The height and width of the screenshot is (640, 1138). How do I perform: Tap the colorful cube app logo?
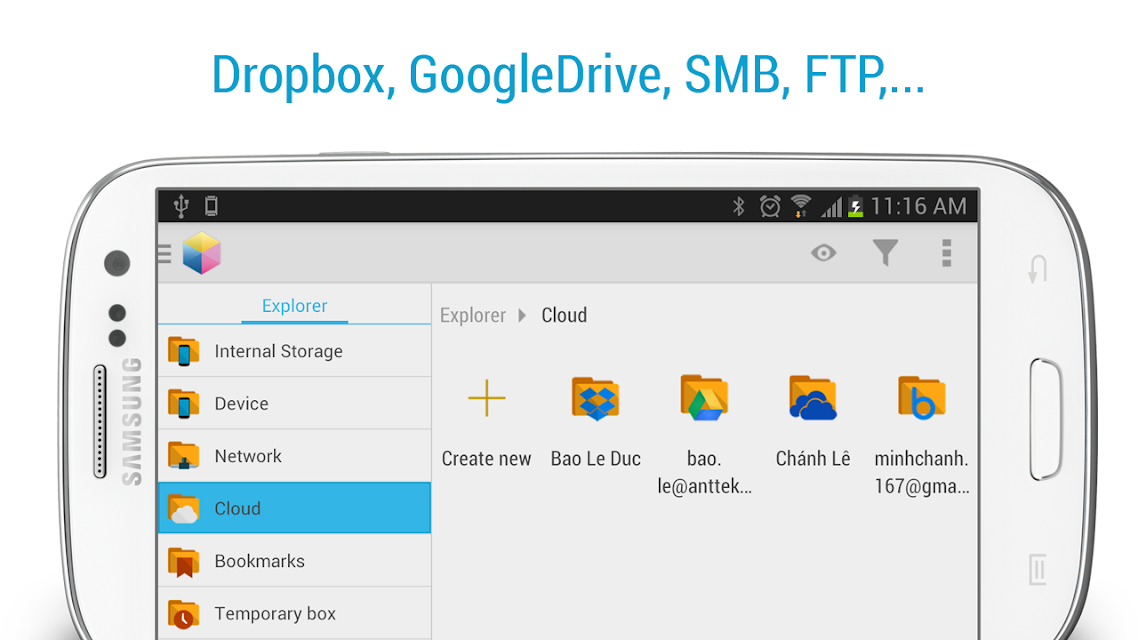click(x=201, y=253)
